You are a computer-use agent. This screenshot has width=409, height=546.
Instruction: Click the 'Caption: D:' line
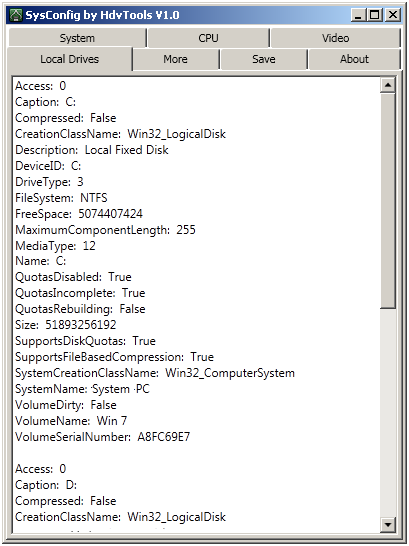click(x=46, y=485)
